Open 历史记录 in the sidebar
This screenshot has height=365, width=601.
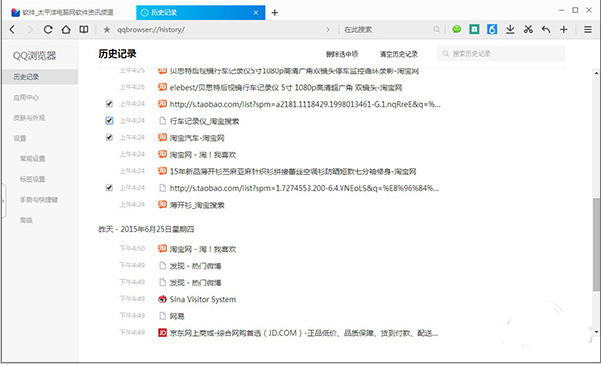(40, 77)
